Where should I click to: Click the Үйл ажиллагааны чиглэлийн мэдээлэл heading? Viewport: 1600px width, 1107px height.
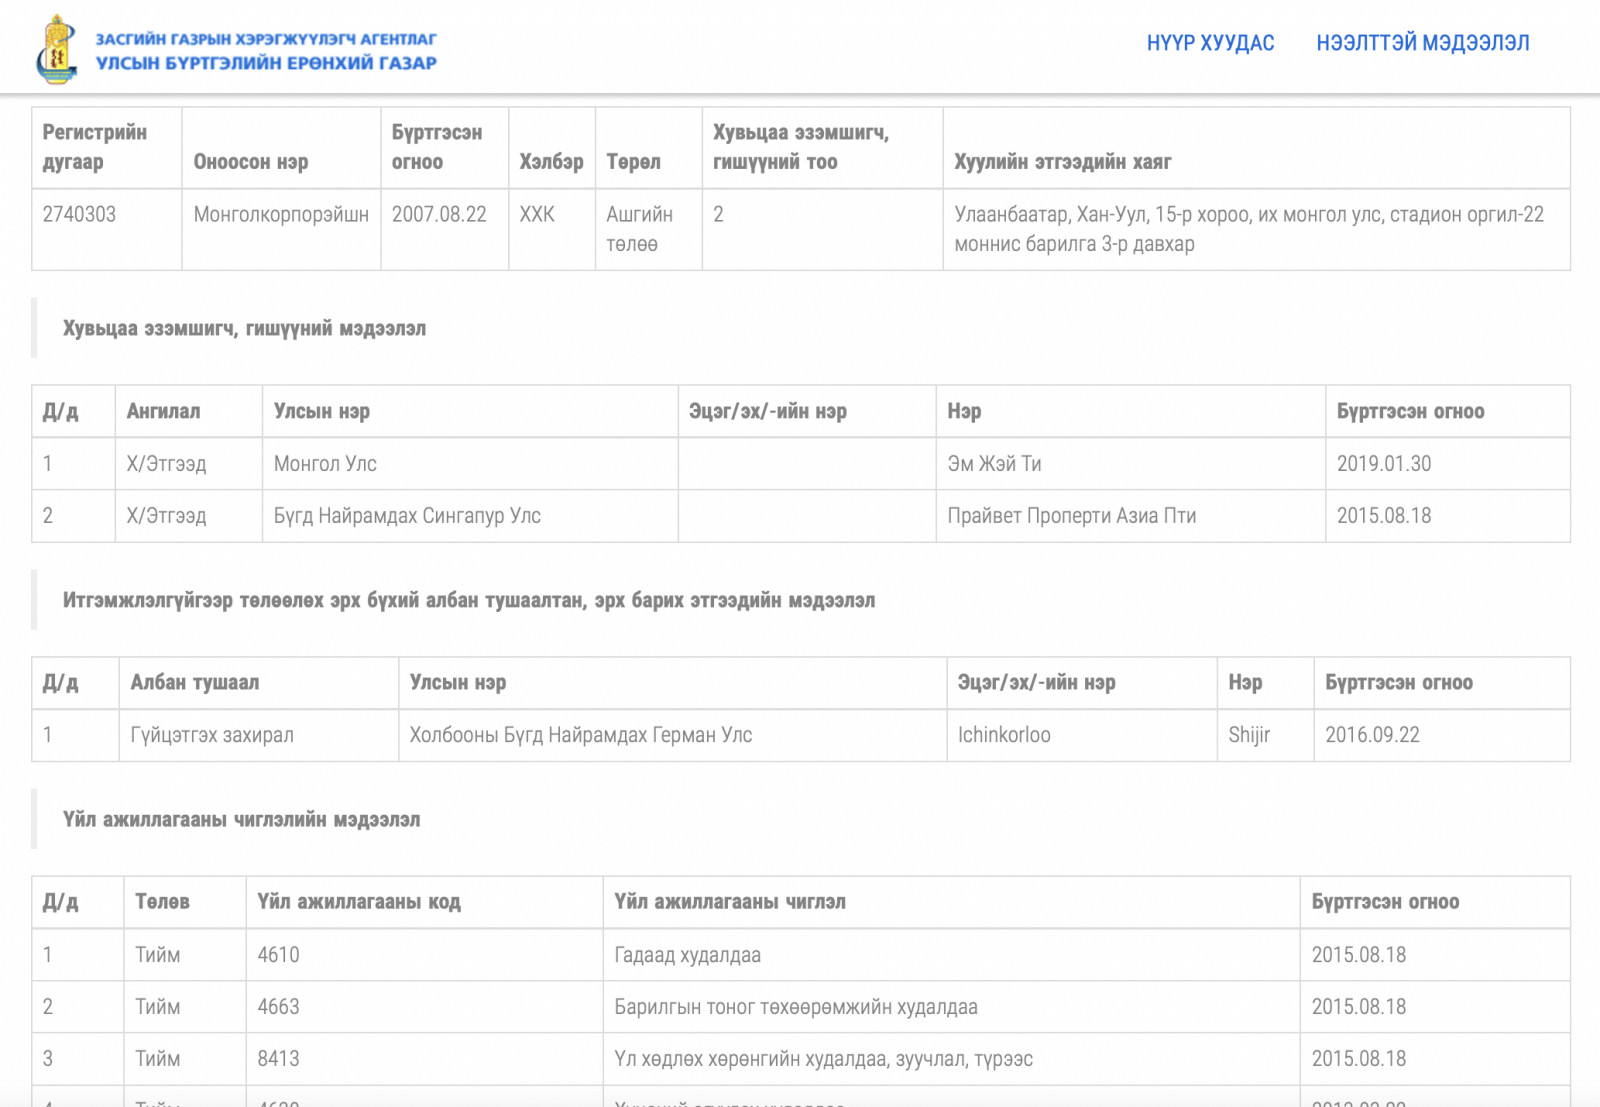(241, 819)
